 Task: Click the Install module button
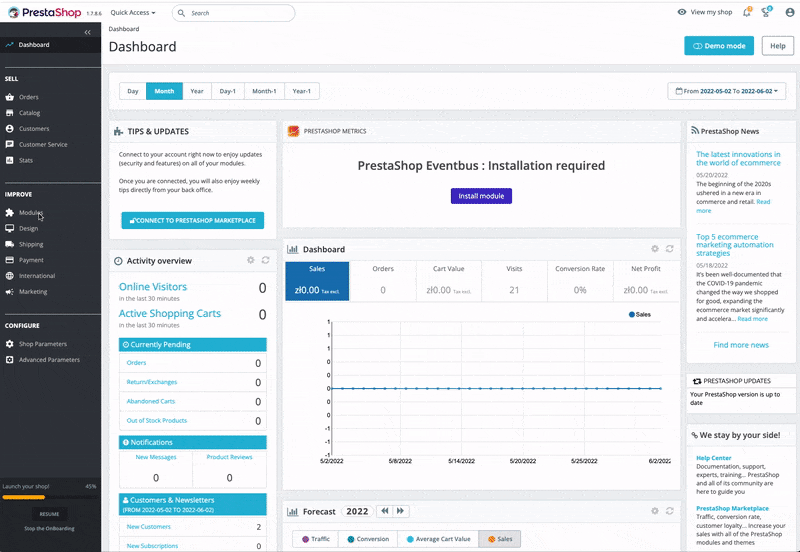click(x=481, y=196)
